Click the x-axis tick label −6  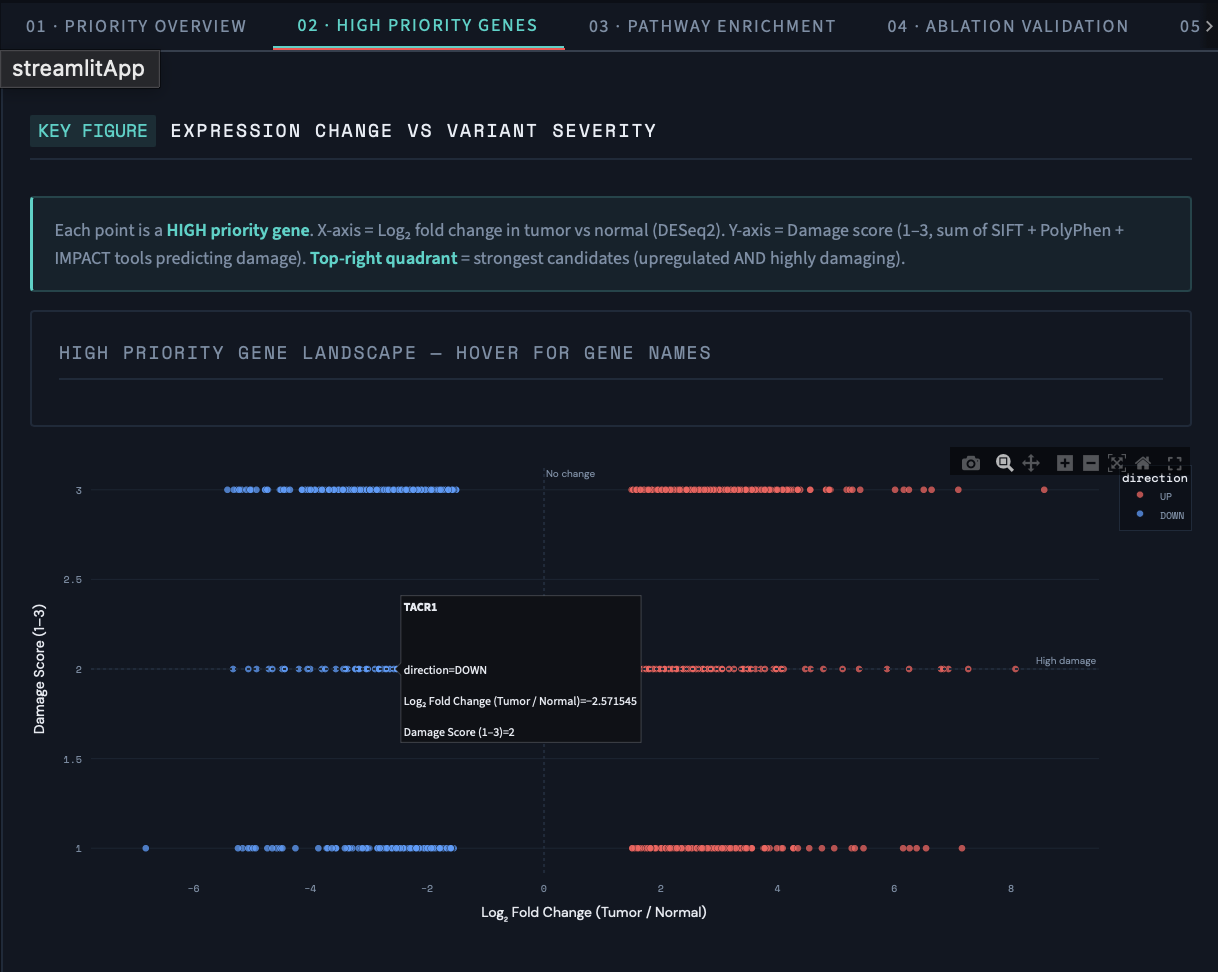coord(193,888)
